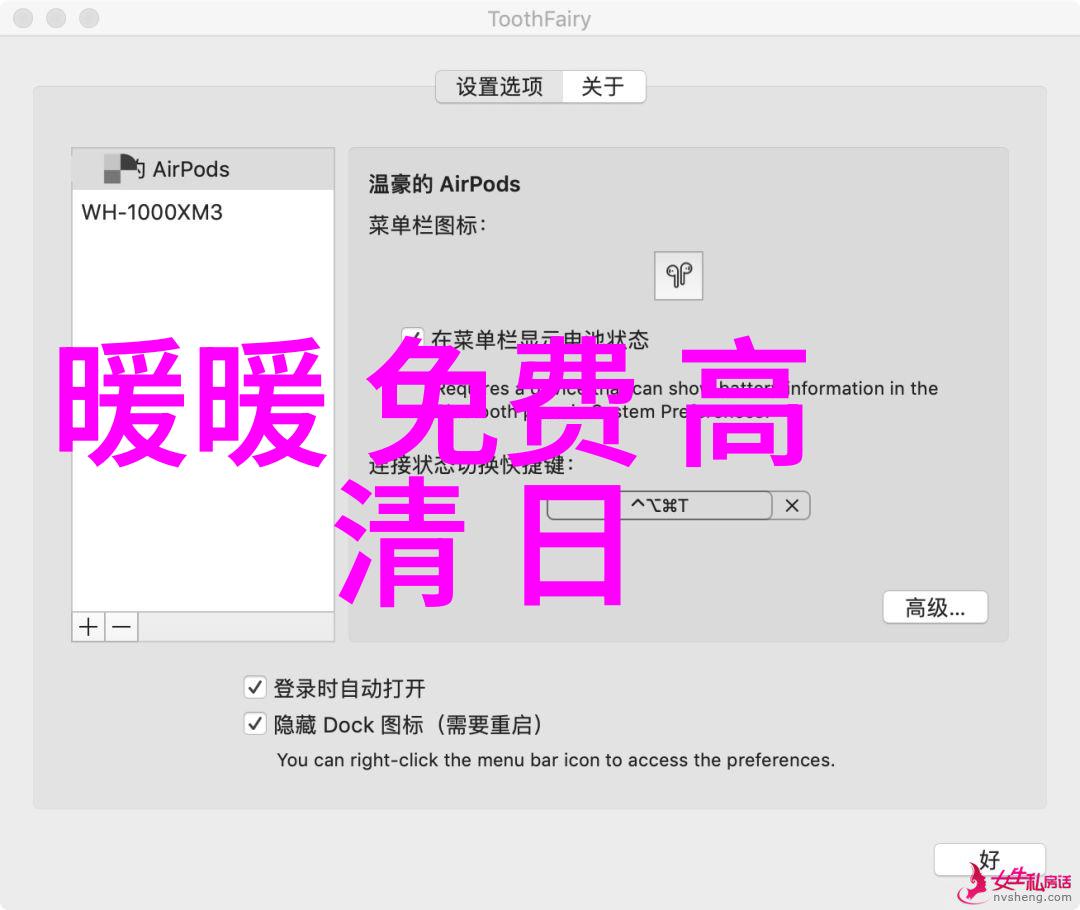Click the ^⌥⌘T shortcut recorder field
Image resolution: width=1080 pixels, height=910 pixels.
click(659, 506)
